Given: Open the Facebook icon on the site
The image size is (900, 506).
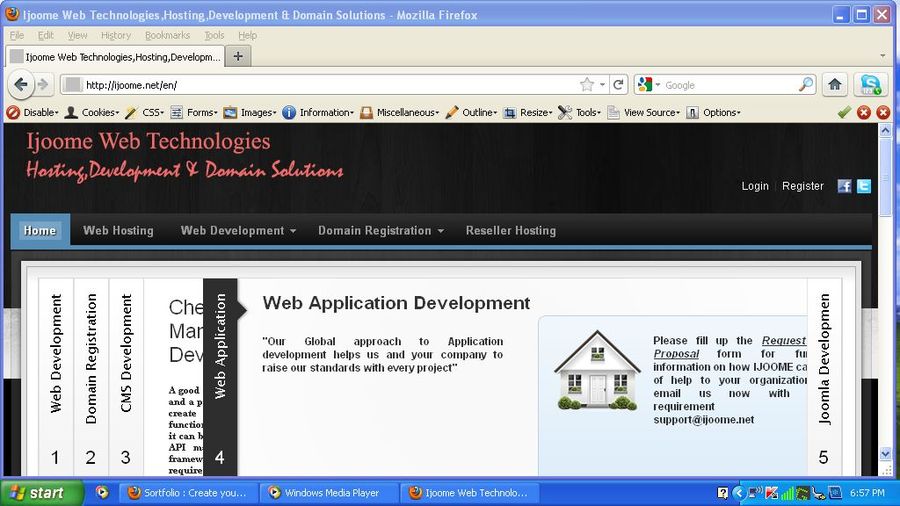Looking at the screenshot, I should pos(844,186).
